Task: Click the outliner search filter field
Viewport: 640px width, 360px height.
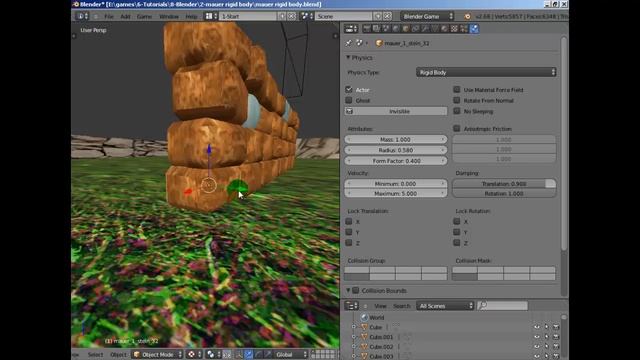Action: 502,306
